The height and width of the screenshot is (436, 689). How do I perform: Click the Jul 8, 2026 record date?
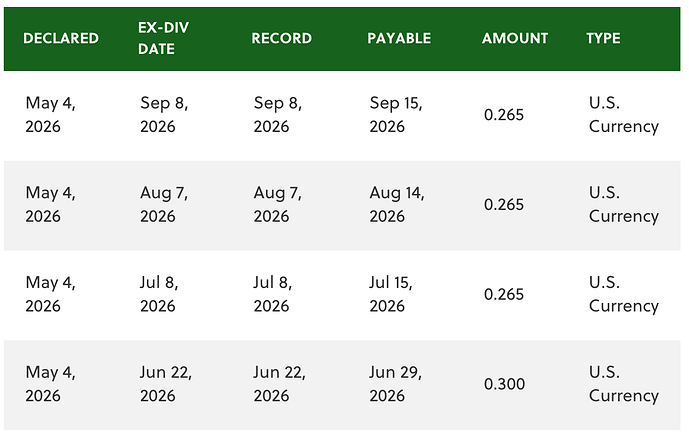272,294
